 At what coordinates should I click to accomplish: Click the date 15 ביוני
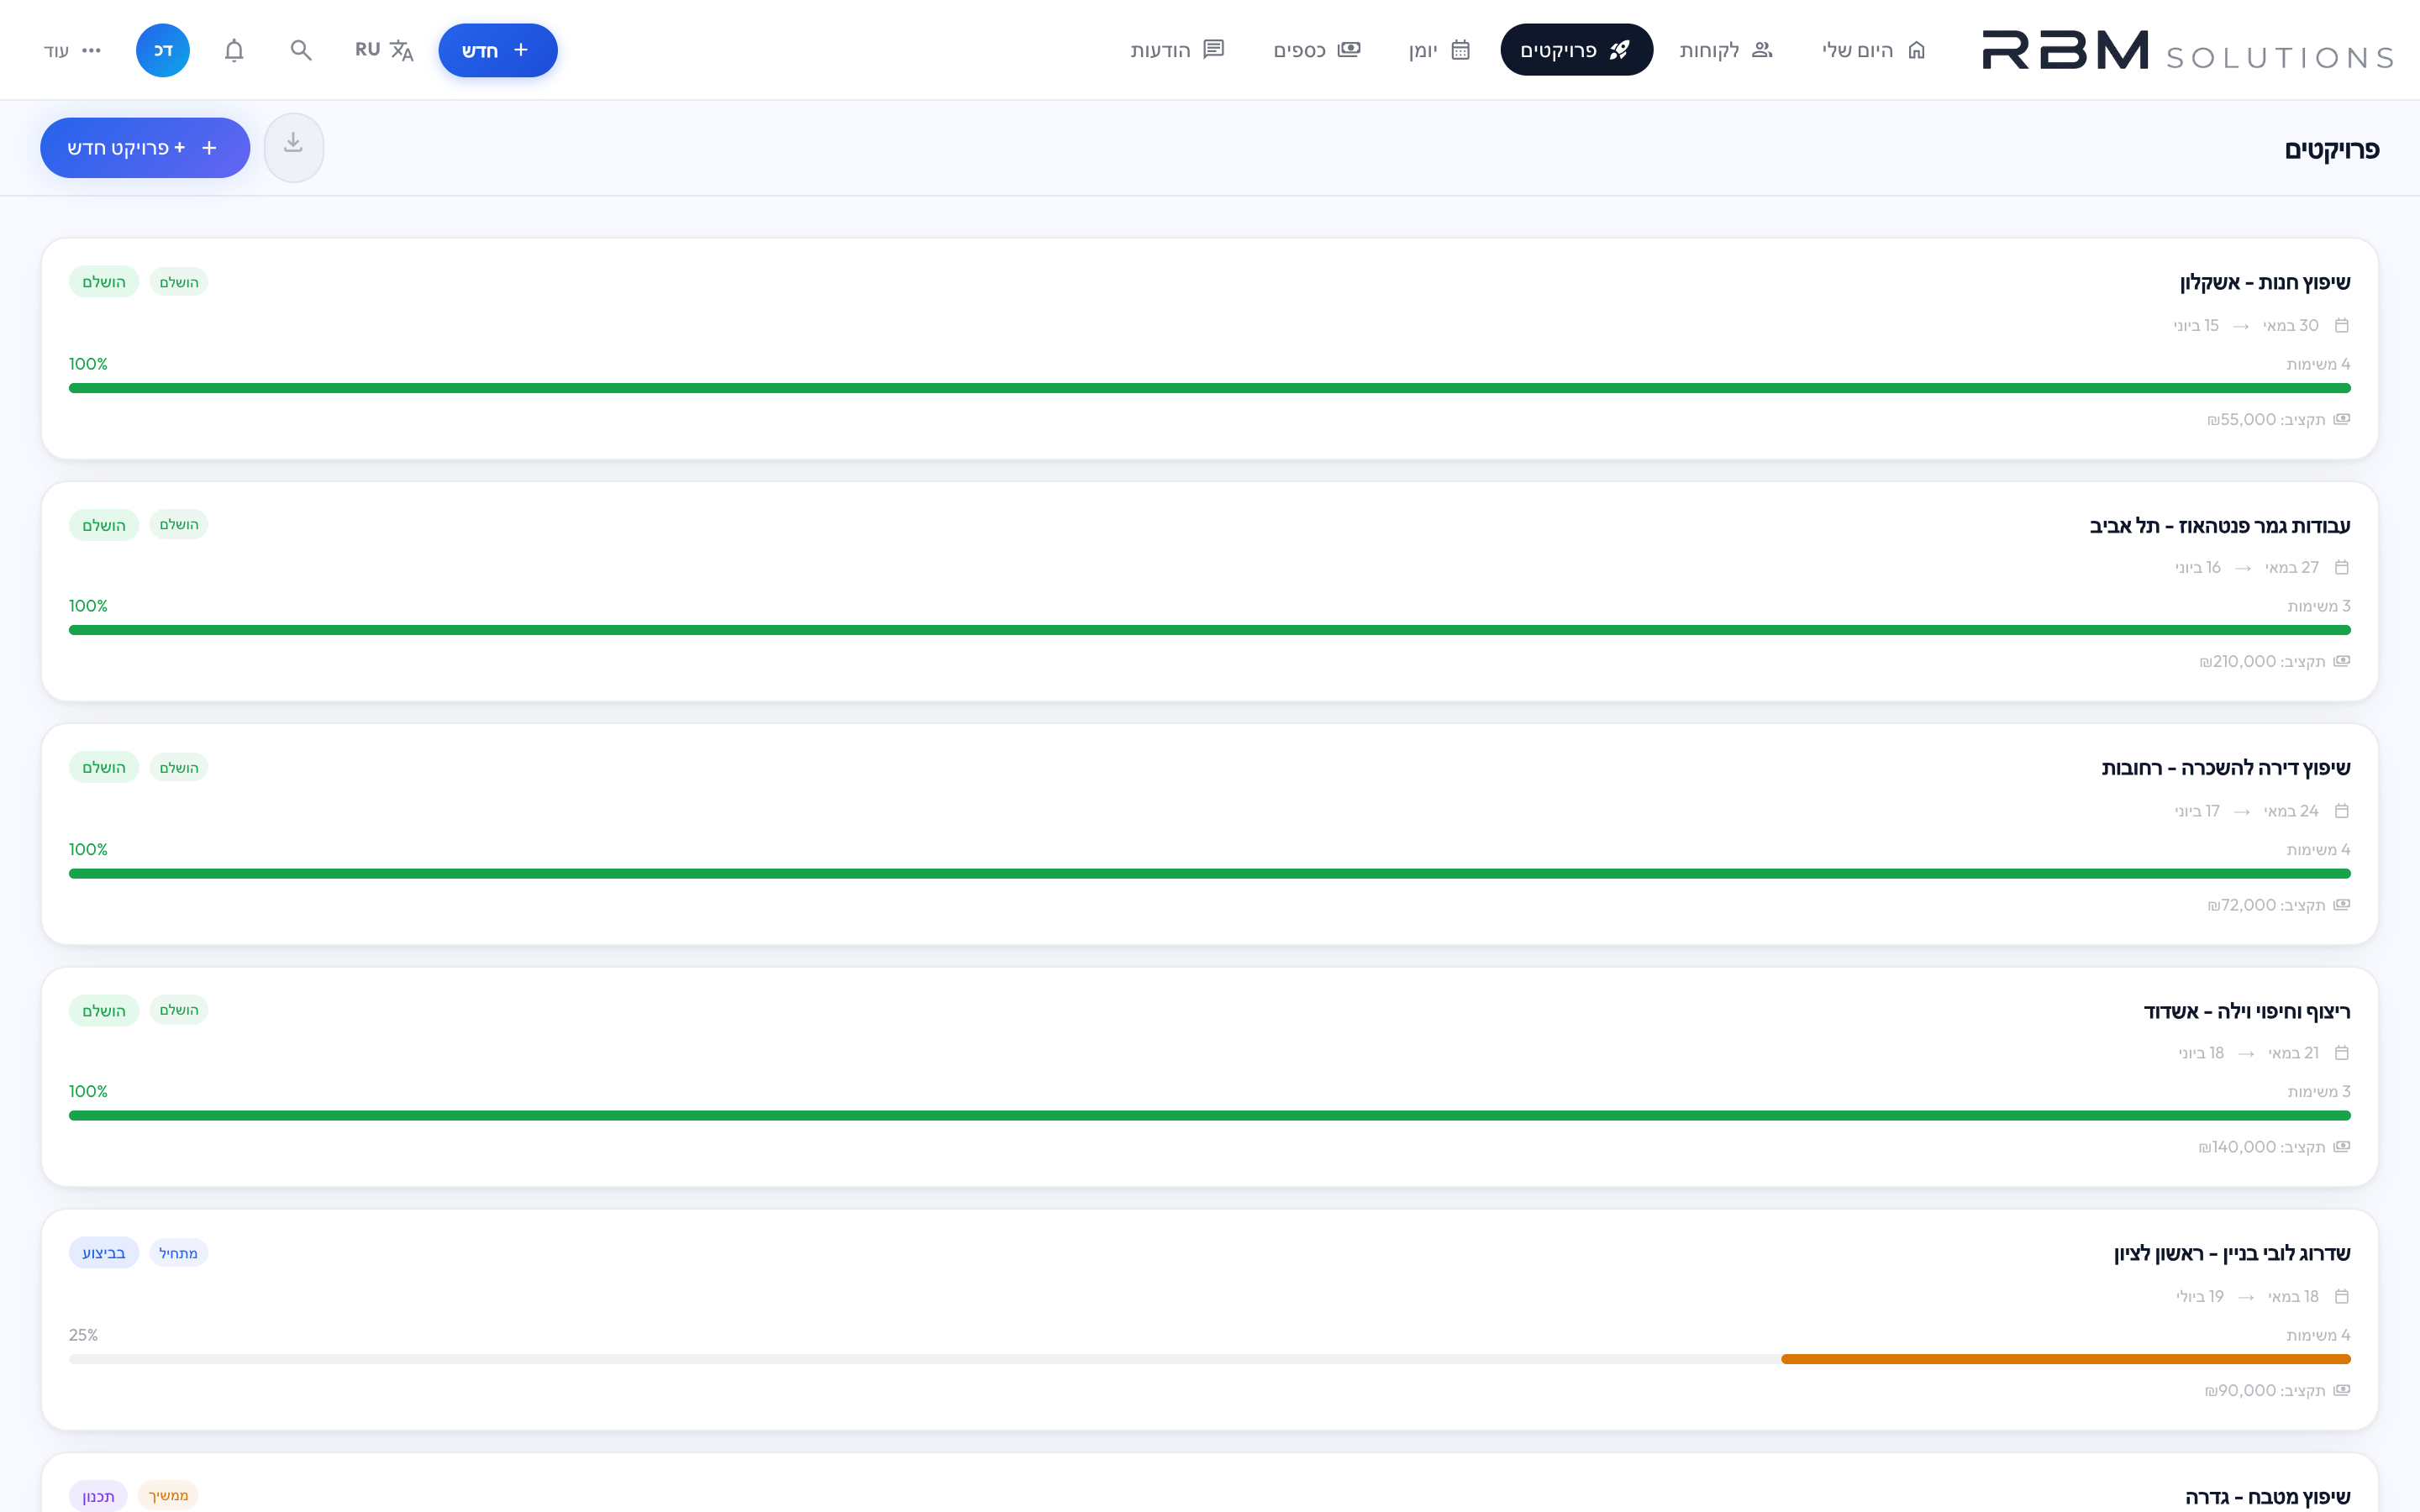coord(2196,326)
